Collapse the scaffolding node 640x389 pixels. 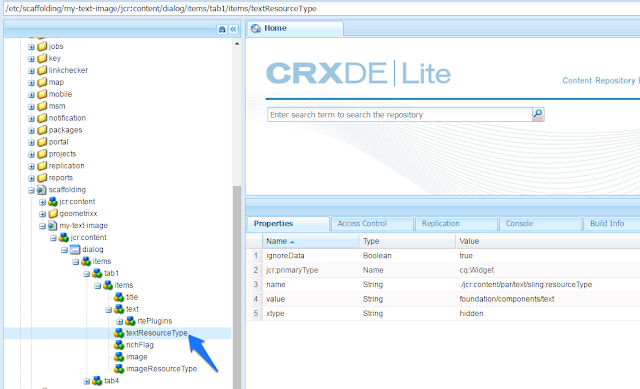coord(31,190)
